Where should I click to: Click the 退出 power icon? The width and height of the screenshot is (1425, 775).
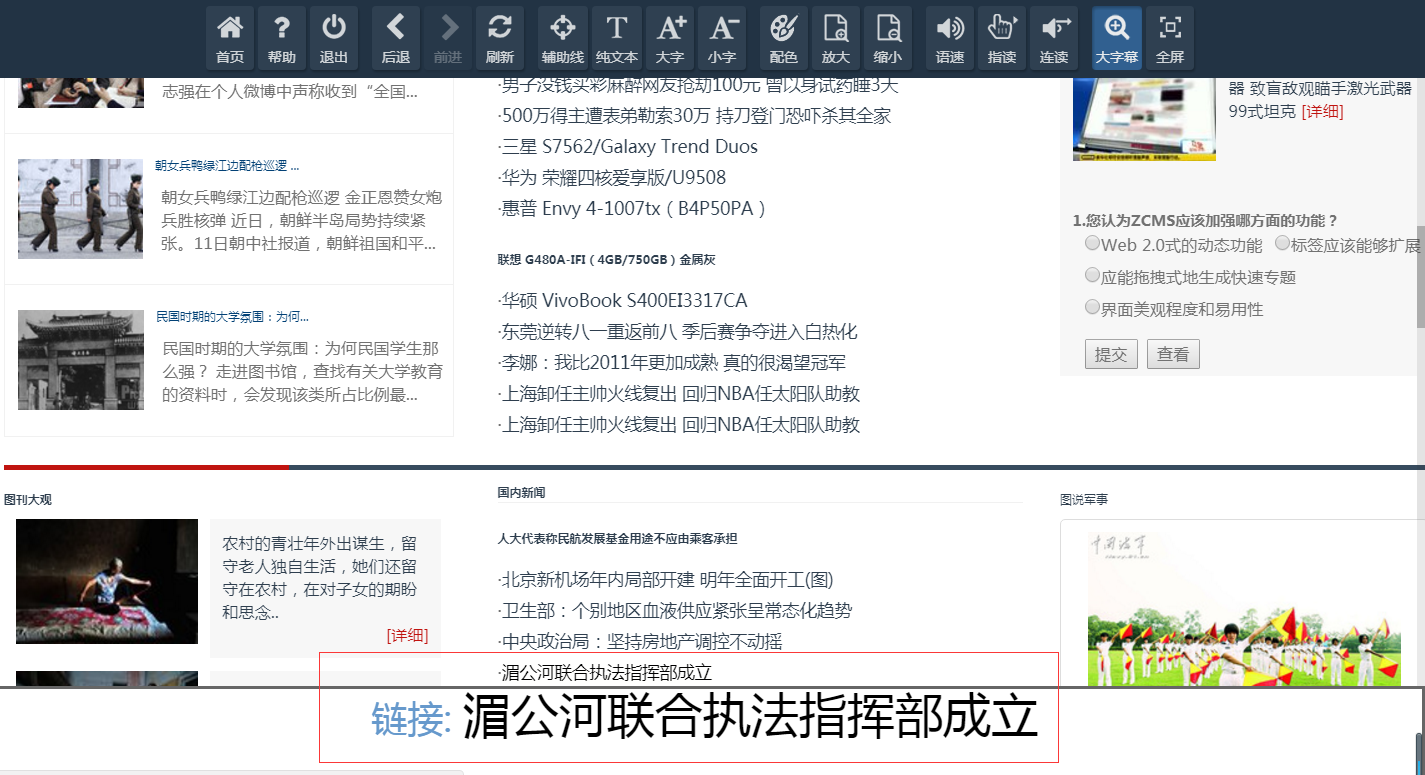(x=334, y=38)
